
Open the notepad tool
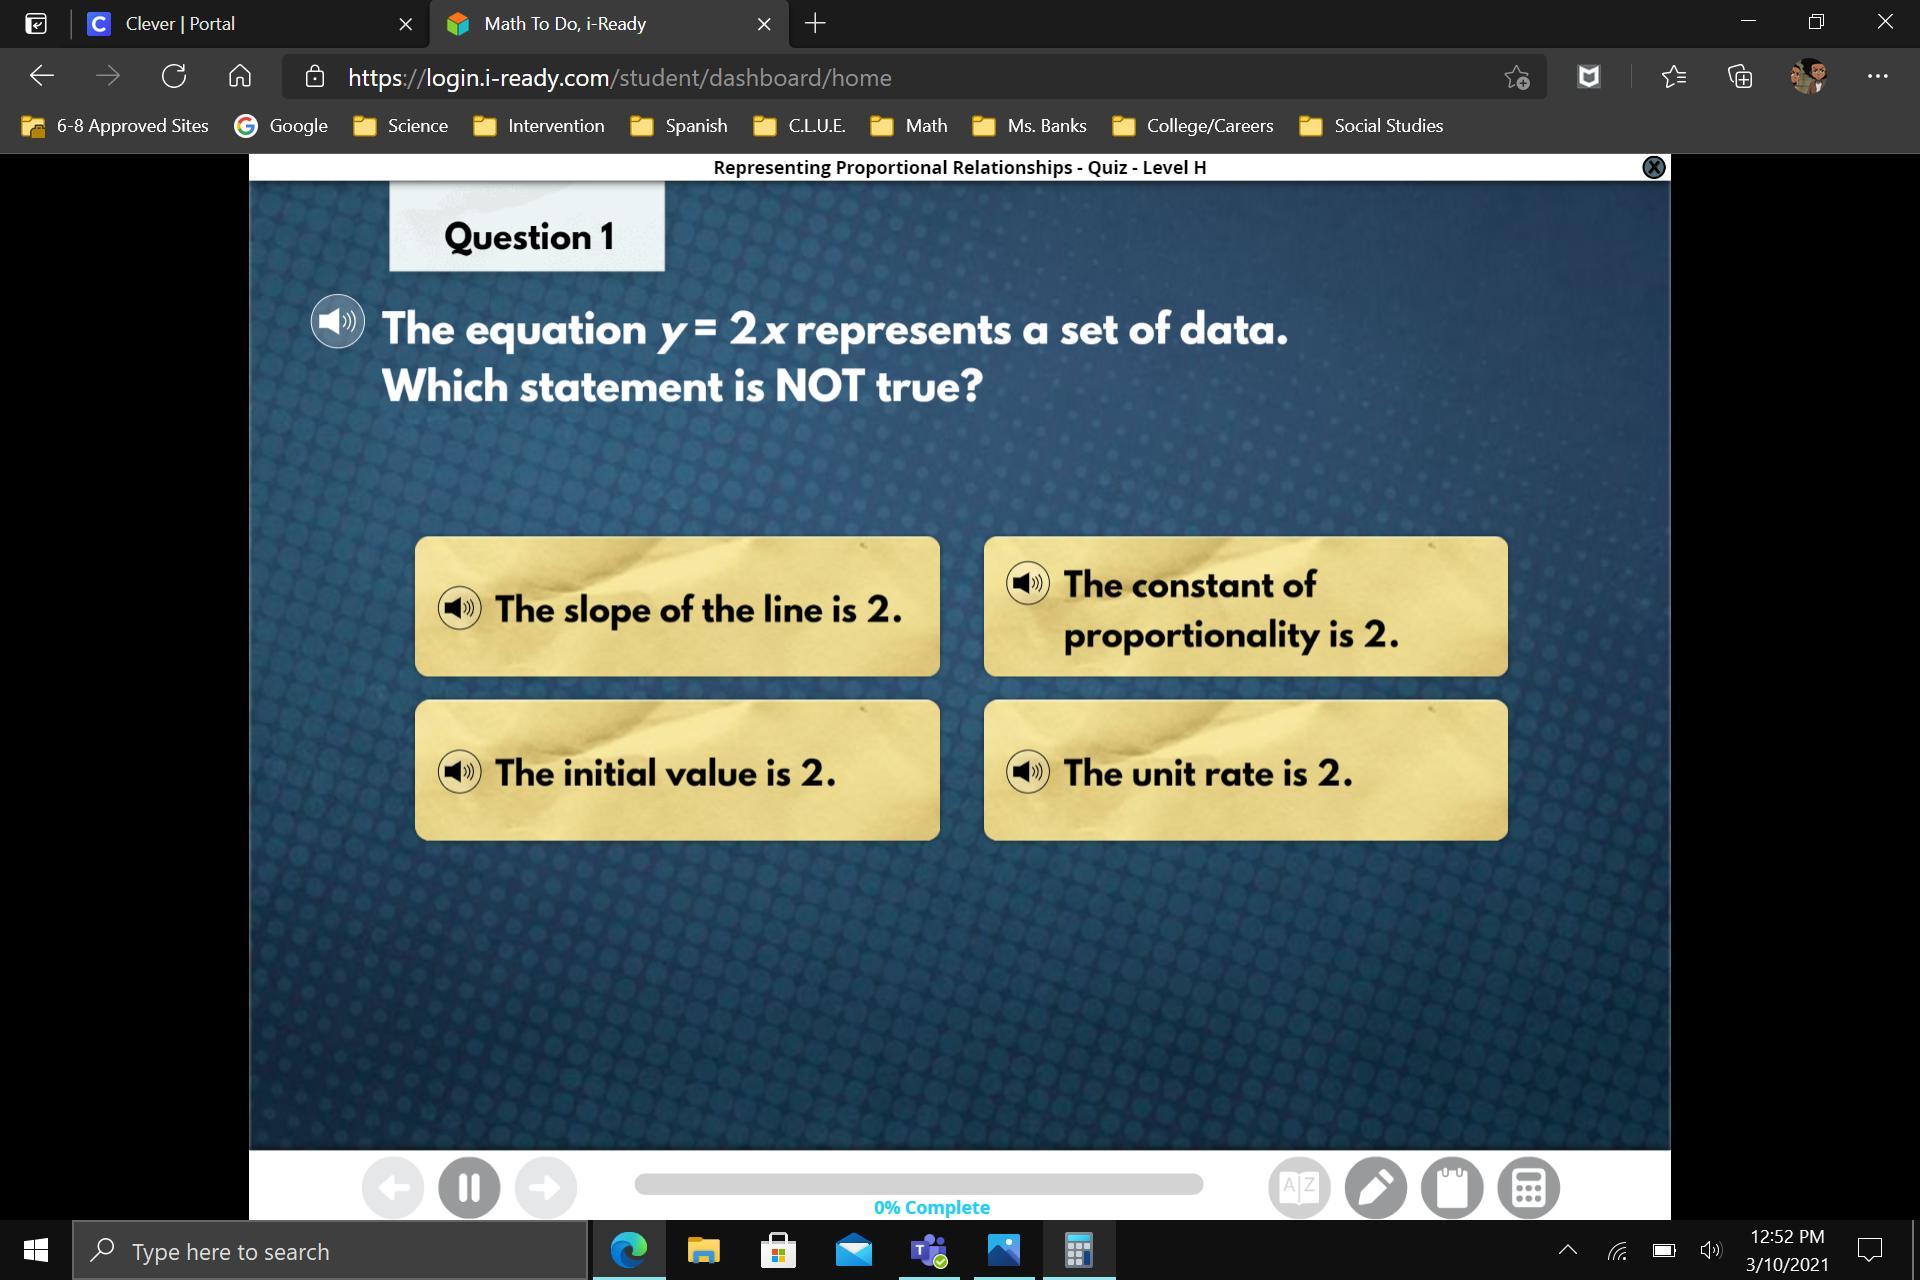[1451, 1188]
